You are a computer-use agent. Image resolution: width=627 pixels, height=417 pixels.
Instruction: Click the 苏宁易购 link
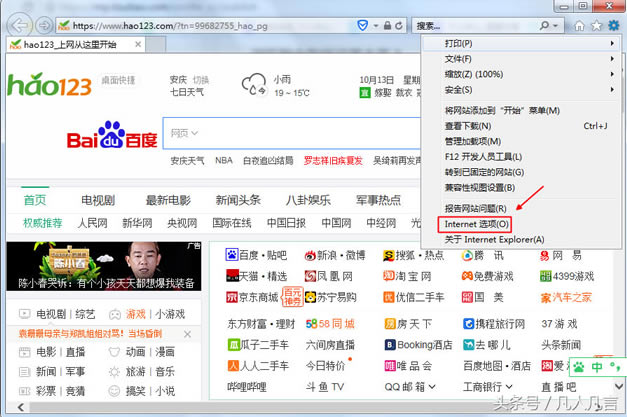click(x=330, y=297)
